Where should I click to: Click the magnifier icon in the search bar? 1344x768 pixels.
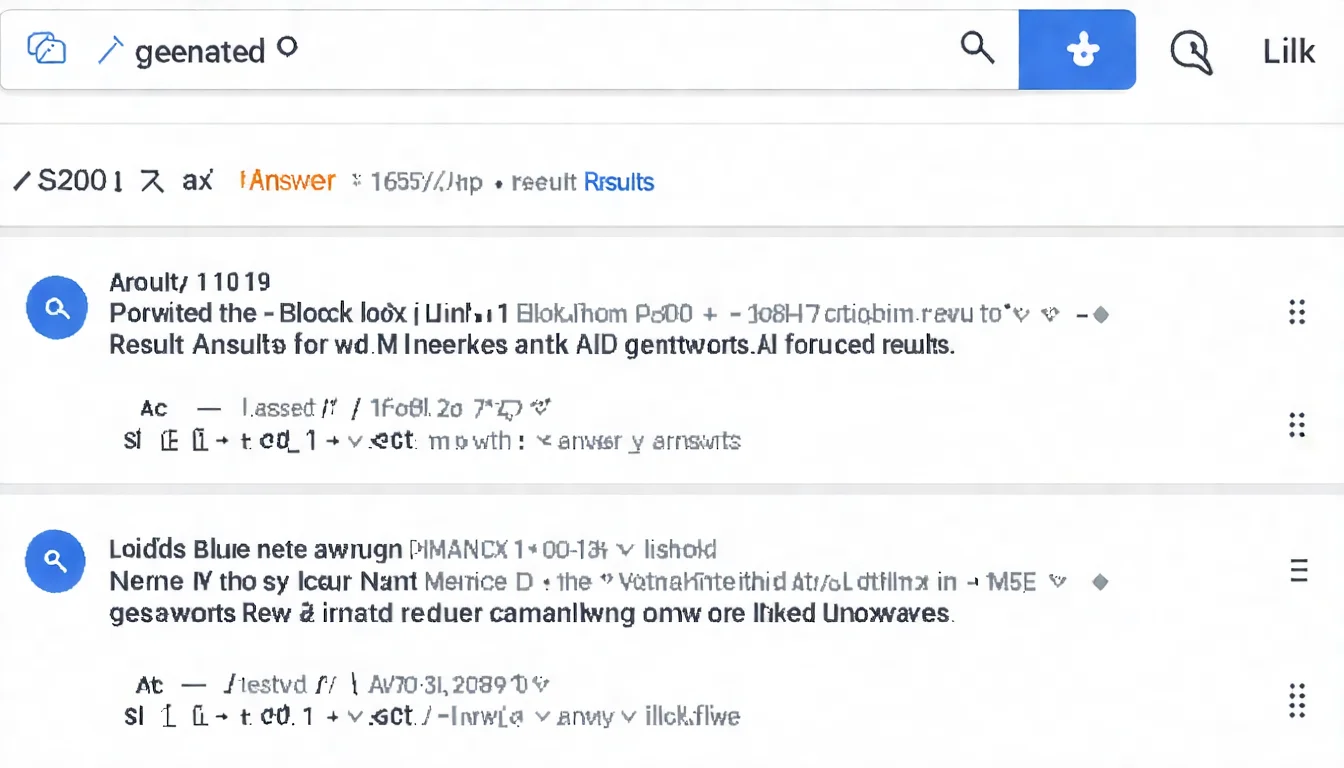(x=977, y=47)
